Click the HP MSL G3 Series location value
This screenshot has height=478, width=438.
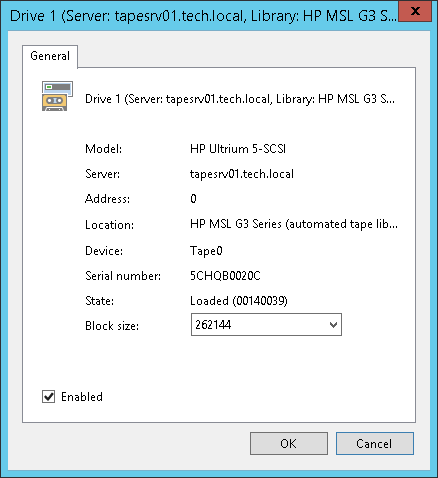pyautogui.click(x=294, y=224)
